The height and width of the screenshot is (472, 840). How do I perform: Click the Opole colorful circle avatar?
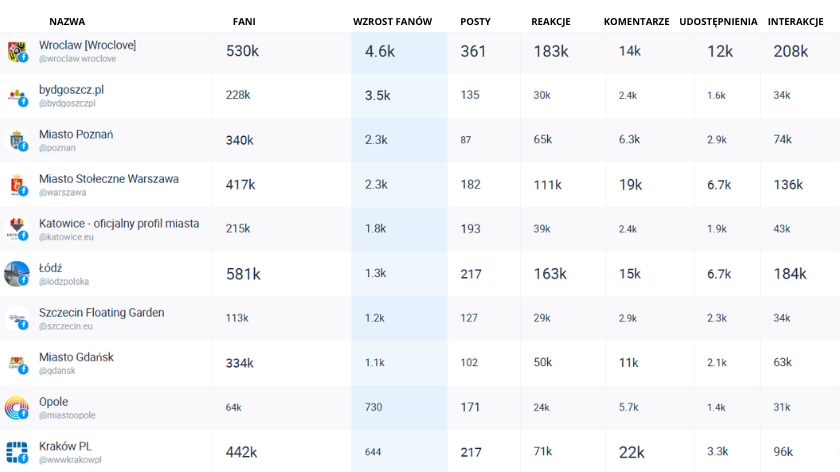(x=16, y=407)
